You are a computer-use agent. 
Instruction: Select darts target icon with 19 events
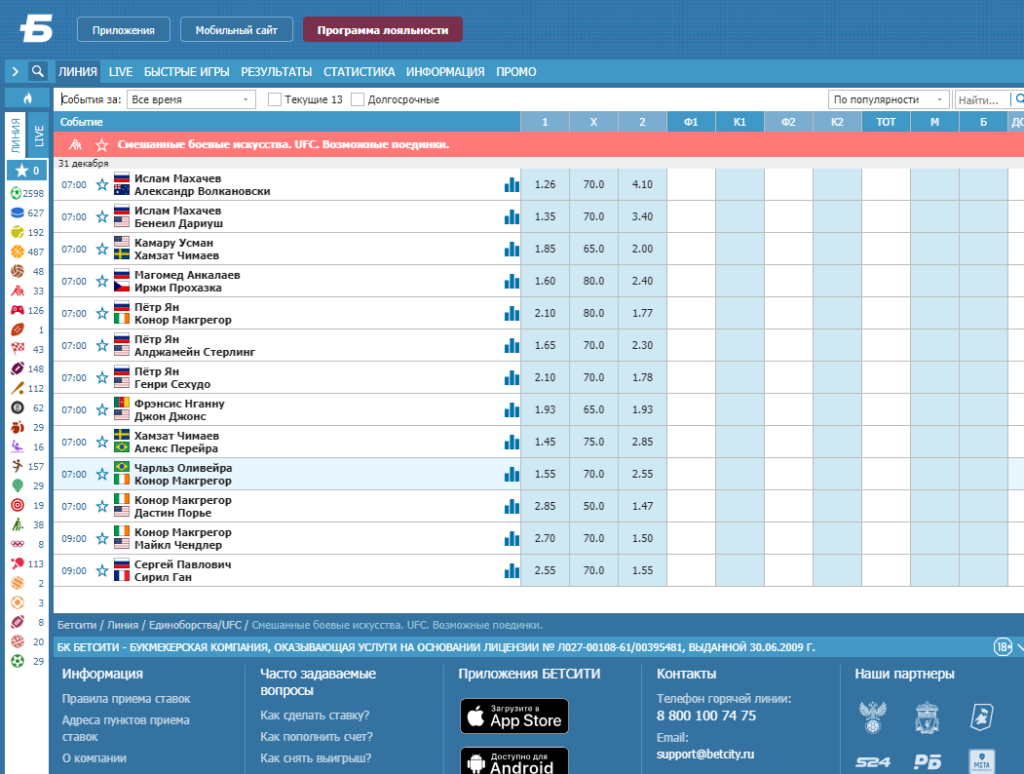[17, 506]
